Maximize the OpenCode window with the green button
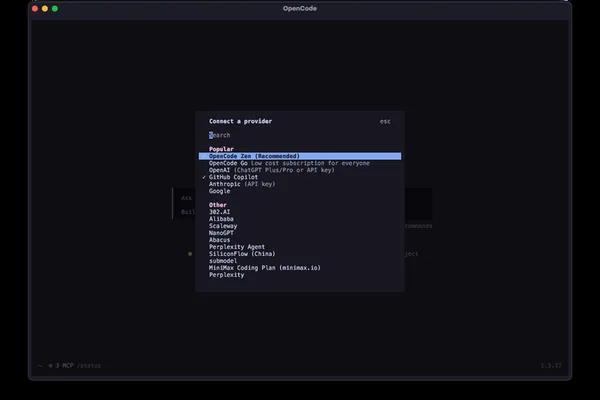Screen dimensions: 600x400 coord(55,8)
